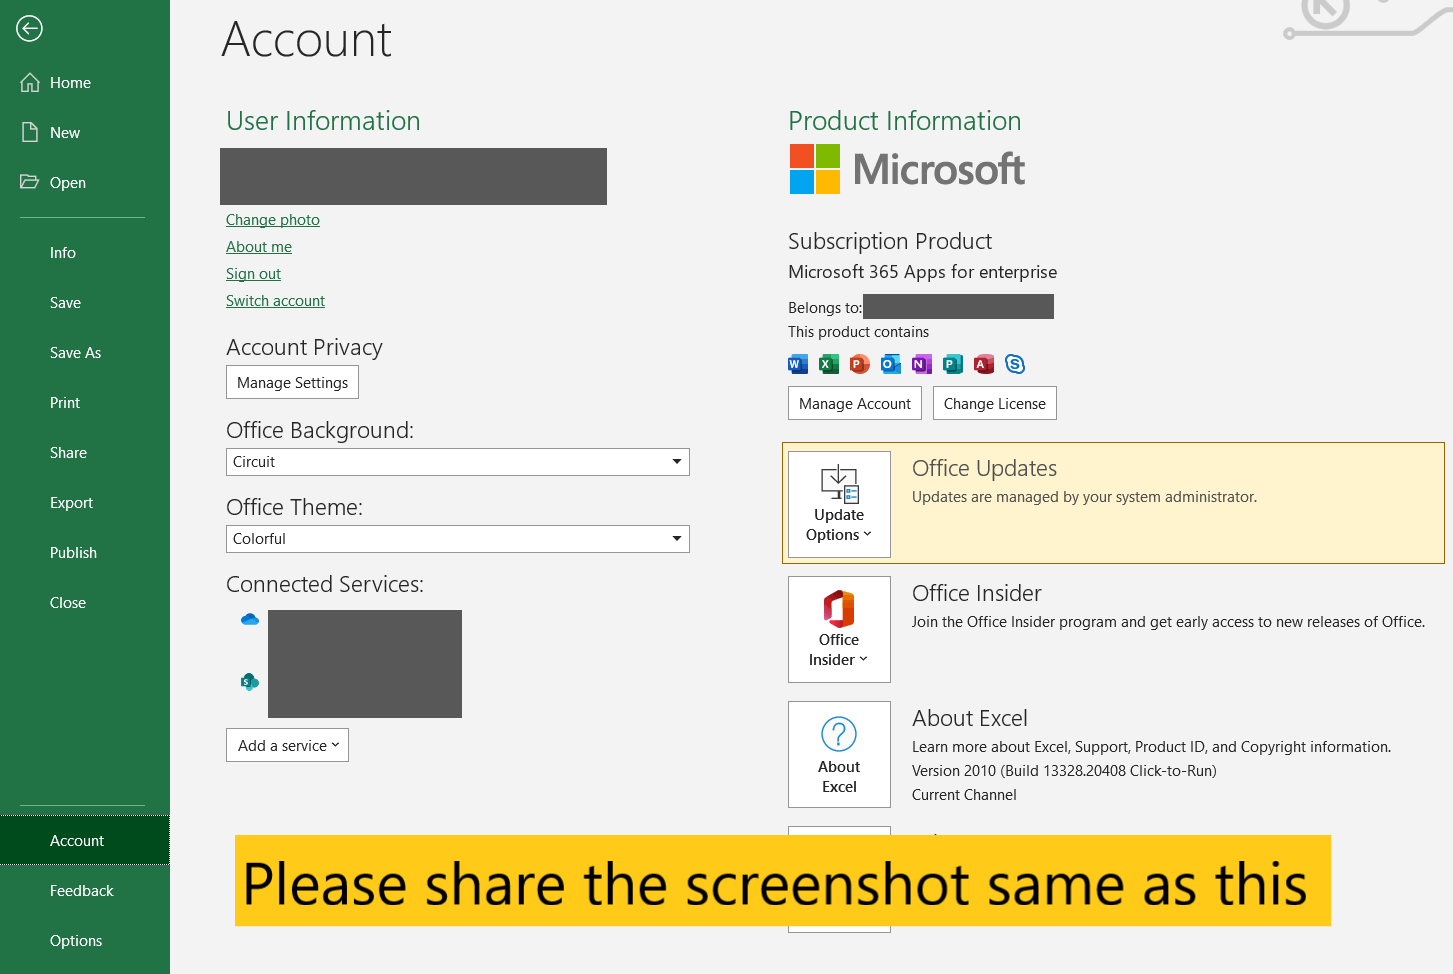Select New in the sidebar
Viewport: 1453px width, 974px height.
point(84,133)
